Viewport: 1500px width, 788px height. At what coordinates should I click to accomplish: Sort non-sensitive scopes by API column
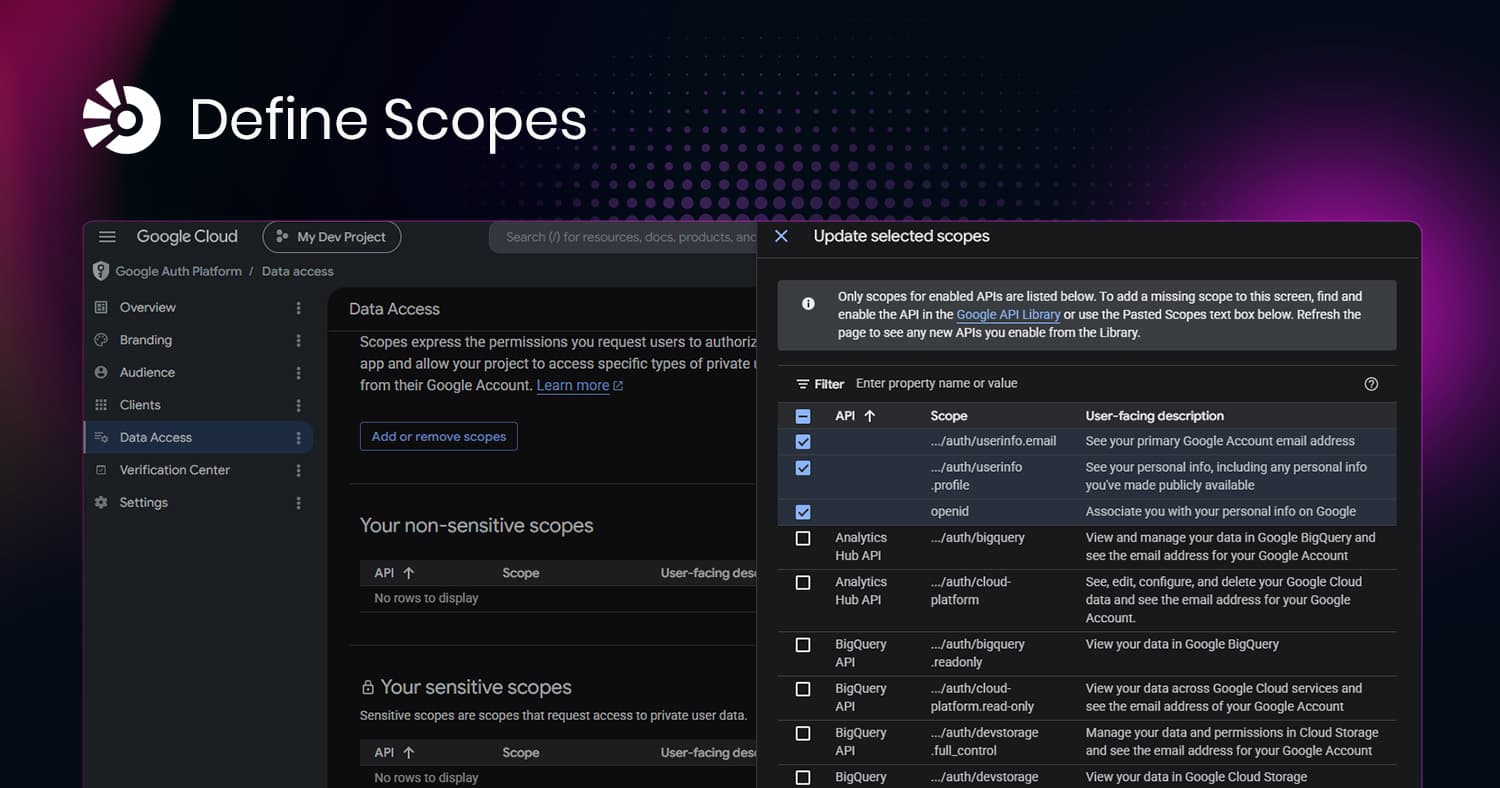pyautogui.click(x=394, y=573)
